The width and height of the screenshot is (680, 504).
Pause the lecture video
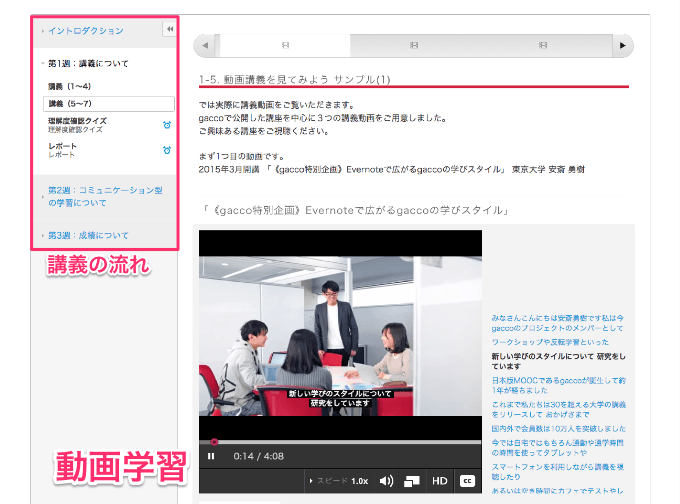tap(211, 456)
